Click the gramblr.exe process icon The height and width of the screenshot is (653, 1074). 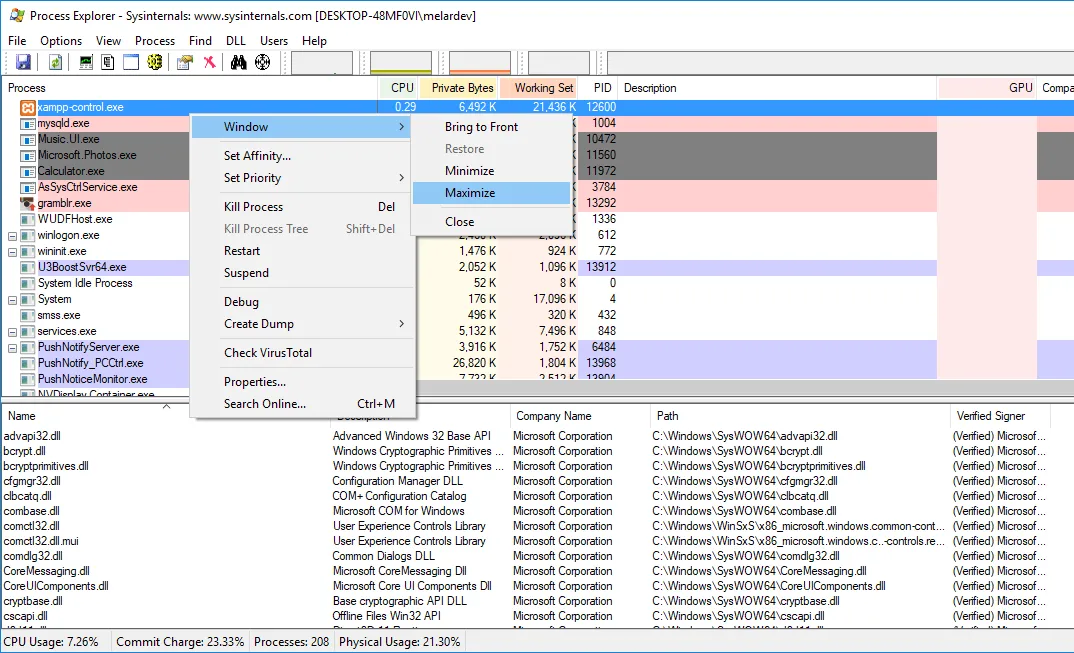27,204
